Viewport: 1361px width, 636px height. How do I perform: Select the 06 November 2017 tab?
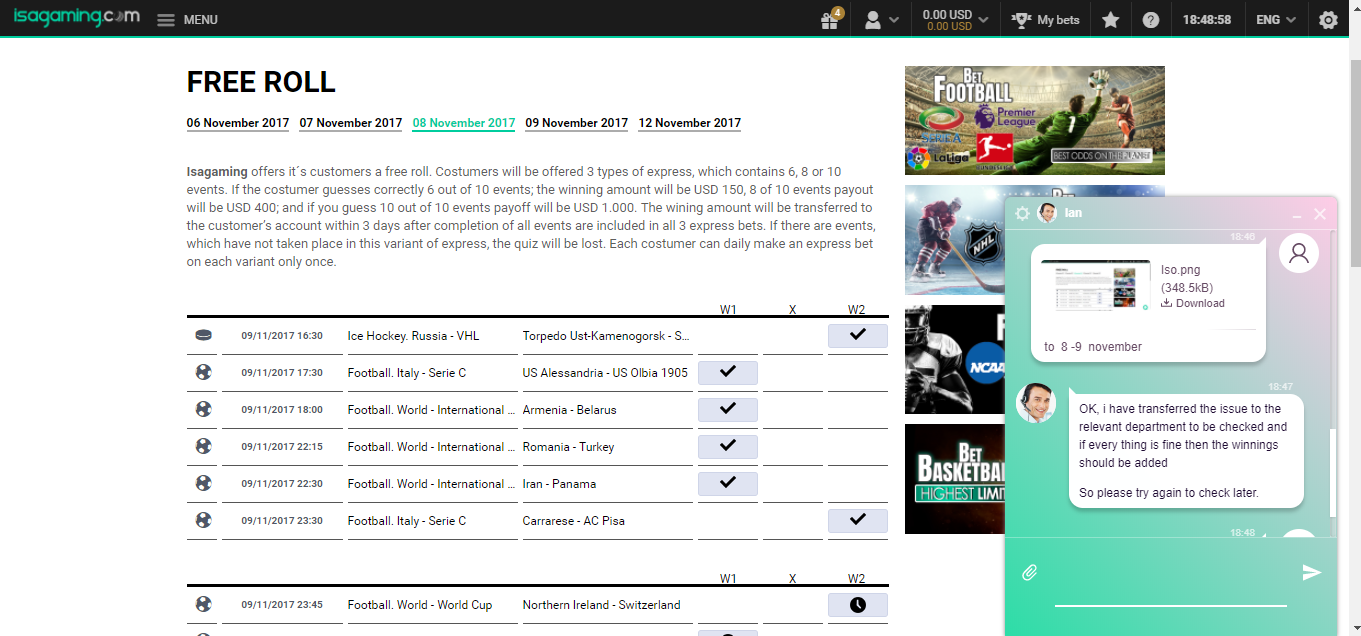(x=238, y=123)
